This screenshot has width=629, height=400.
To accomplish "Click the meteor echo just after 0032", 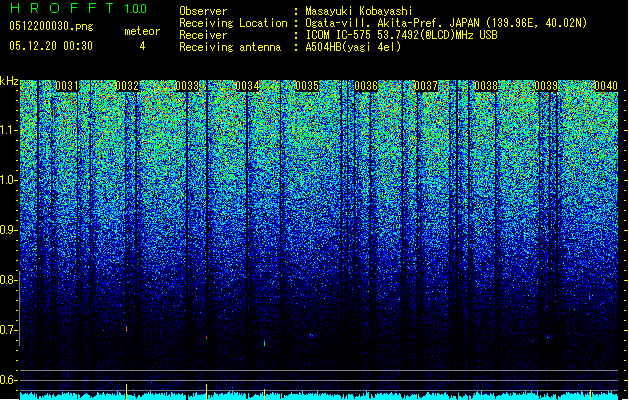I will 126,329.
